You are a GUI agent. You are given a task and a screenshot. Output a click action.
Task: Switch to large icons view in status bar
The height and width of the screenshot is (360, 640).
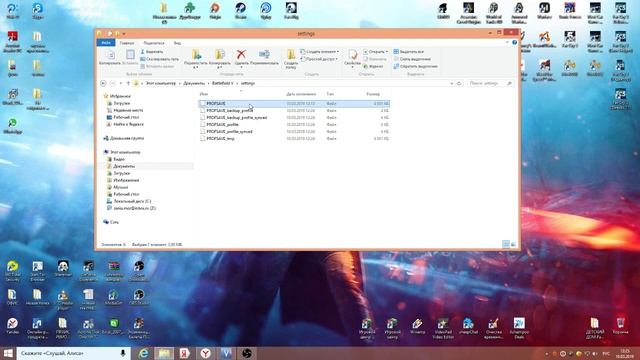pyautogui.click(x=513, y=244)
